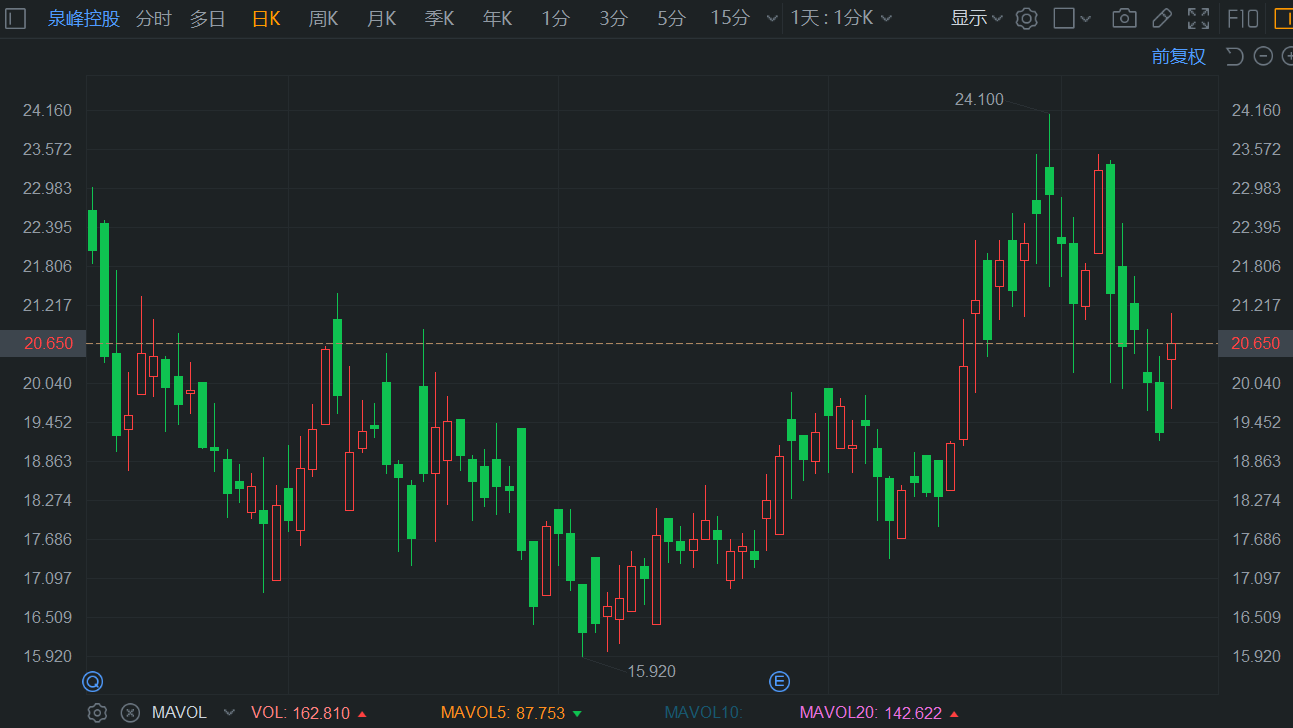Click the 前复权 adjustment link
1293x728 pixels.
click(x=1178, y=56)
